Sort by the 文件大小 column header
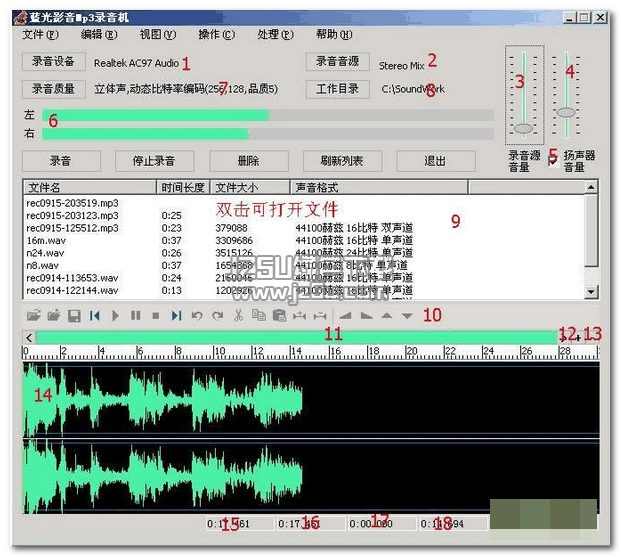 point(250,187)
